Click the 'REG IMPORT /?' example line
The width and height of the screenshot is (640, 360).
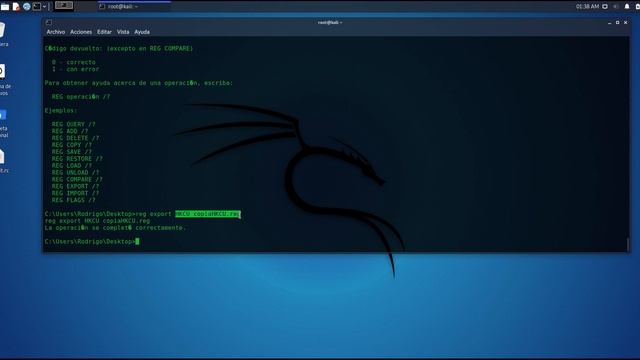pos(76,193)
